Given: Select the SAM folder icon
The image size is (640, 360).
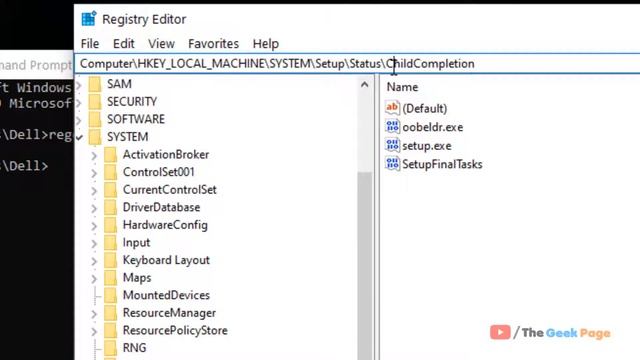Looking at the screenshot, I should coord(95,84).
